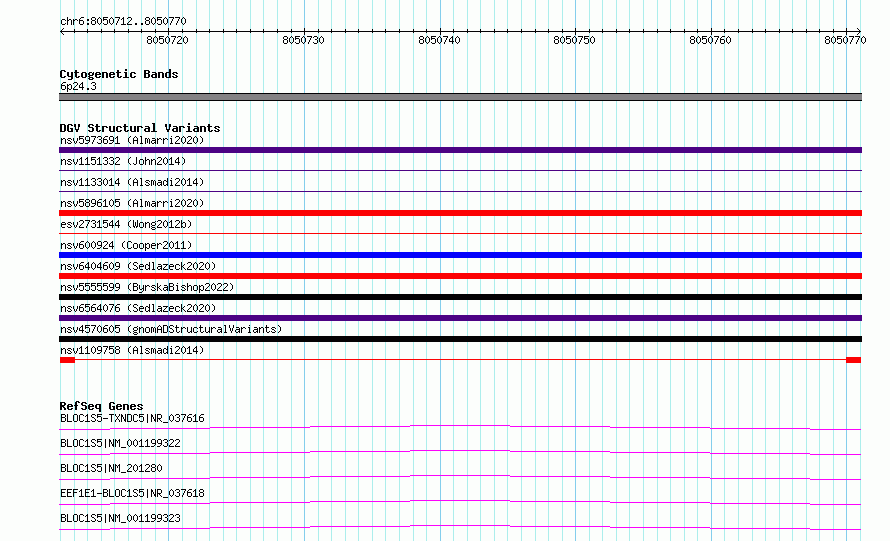Select transcript EEF1E1-BLOC1S5|NR_037618
Screen dimensions: 890x541
(132, 493)
